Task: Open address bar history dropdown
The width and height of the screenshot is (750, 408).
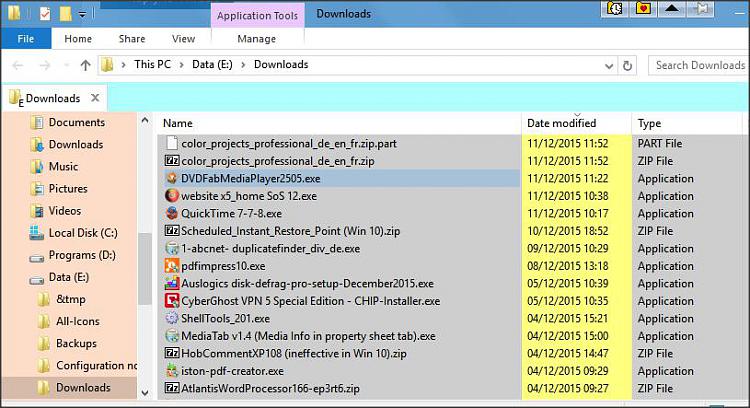Action: (609, 66)
